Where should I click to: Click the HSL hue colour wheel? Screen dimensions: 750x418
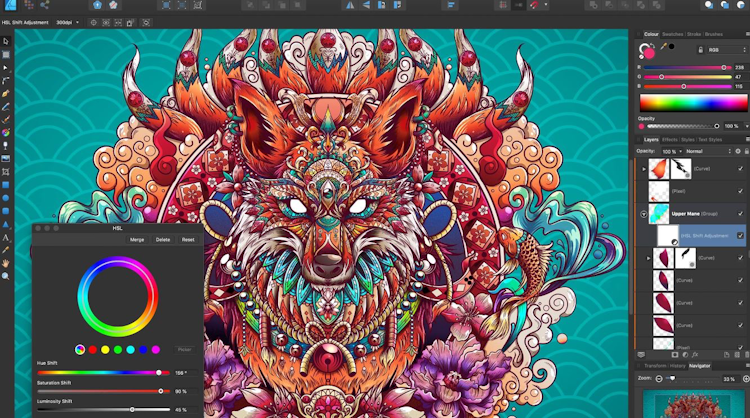[x=118, y=297]
